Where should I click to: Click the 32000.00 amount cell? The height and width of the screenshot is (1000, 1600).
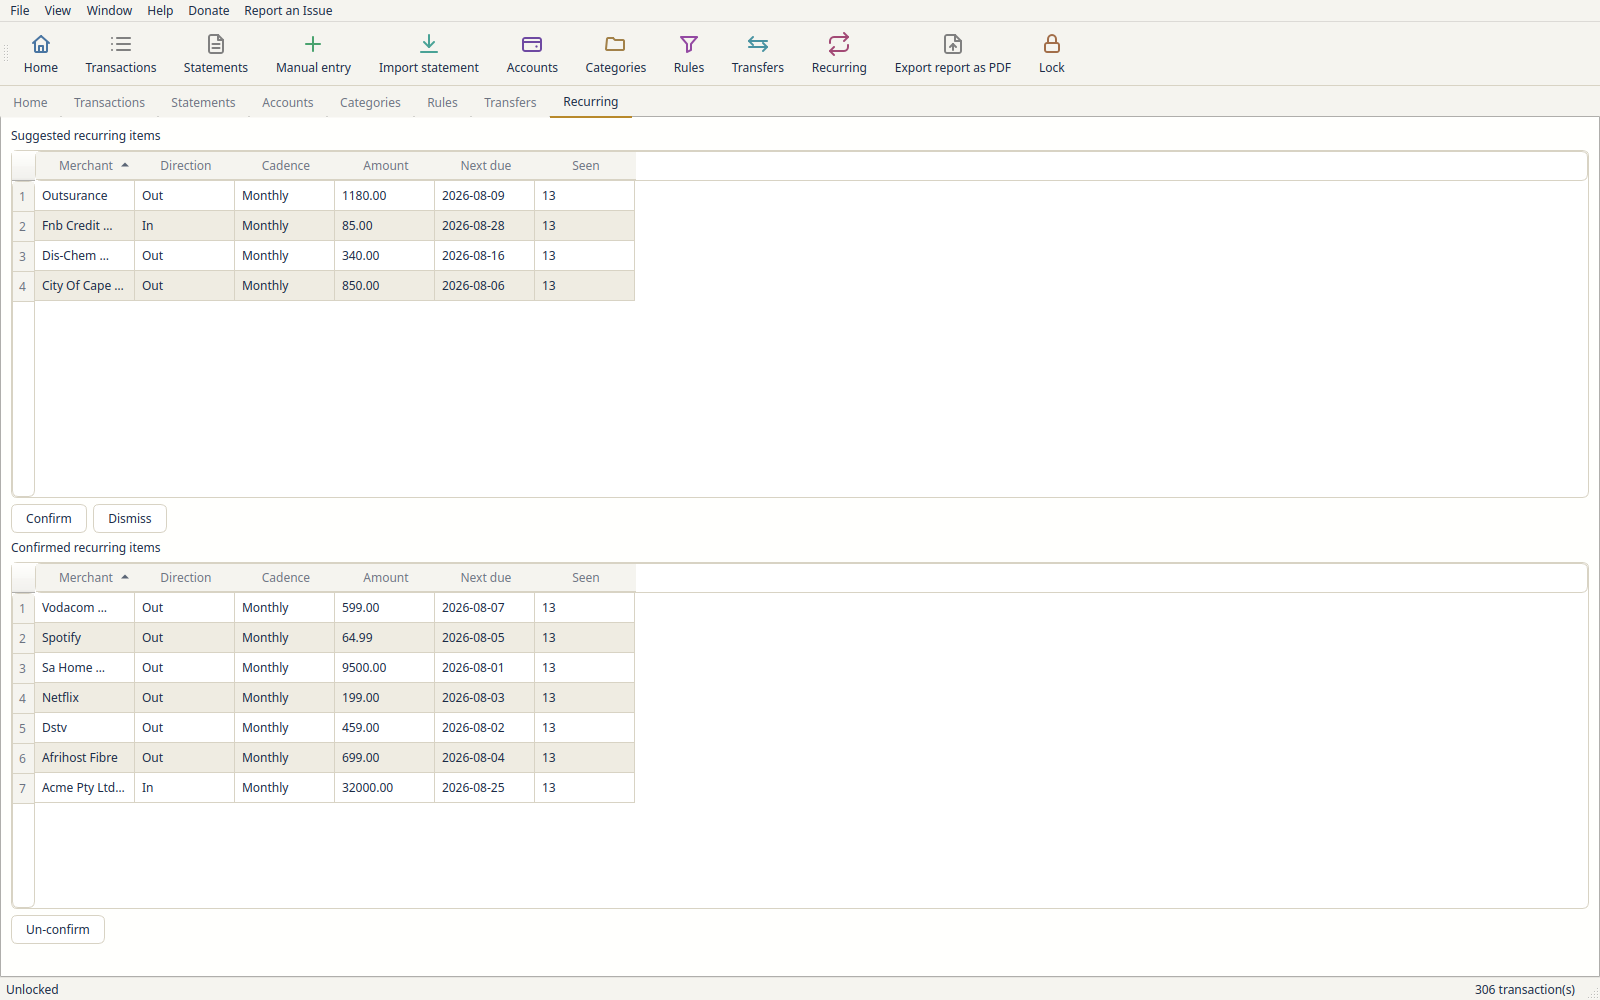coord(385,788)
